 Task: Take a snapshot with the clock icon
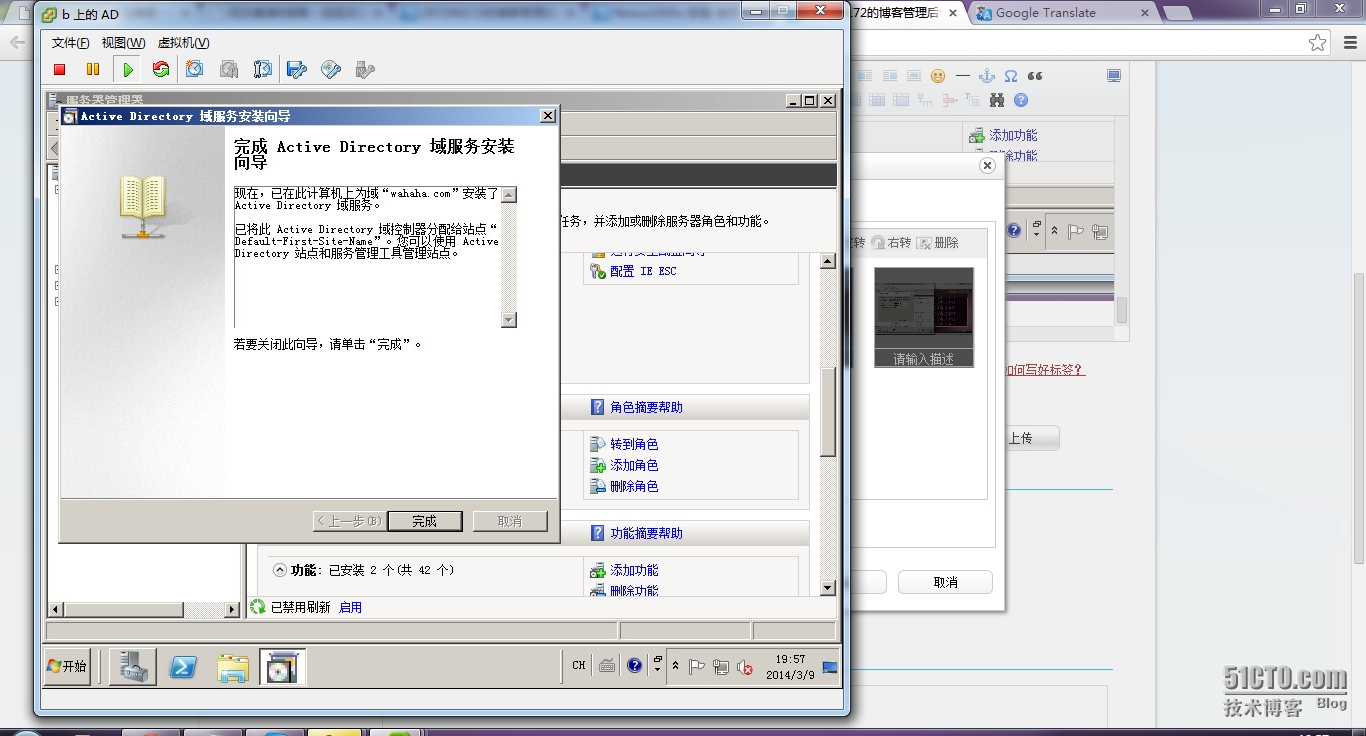tap(195, 69)
